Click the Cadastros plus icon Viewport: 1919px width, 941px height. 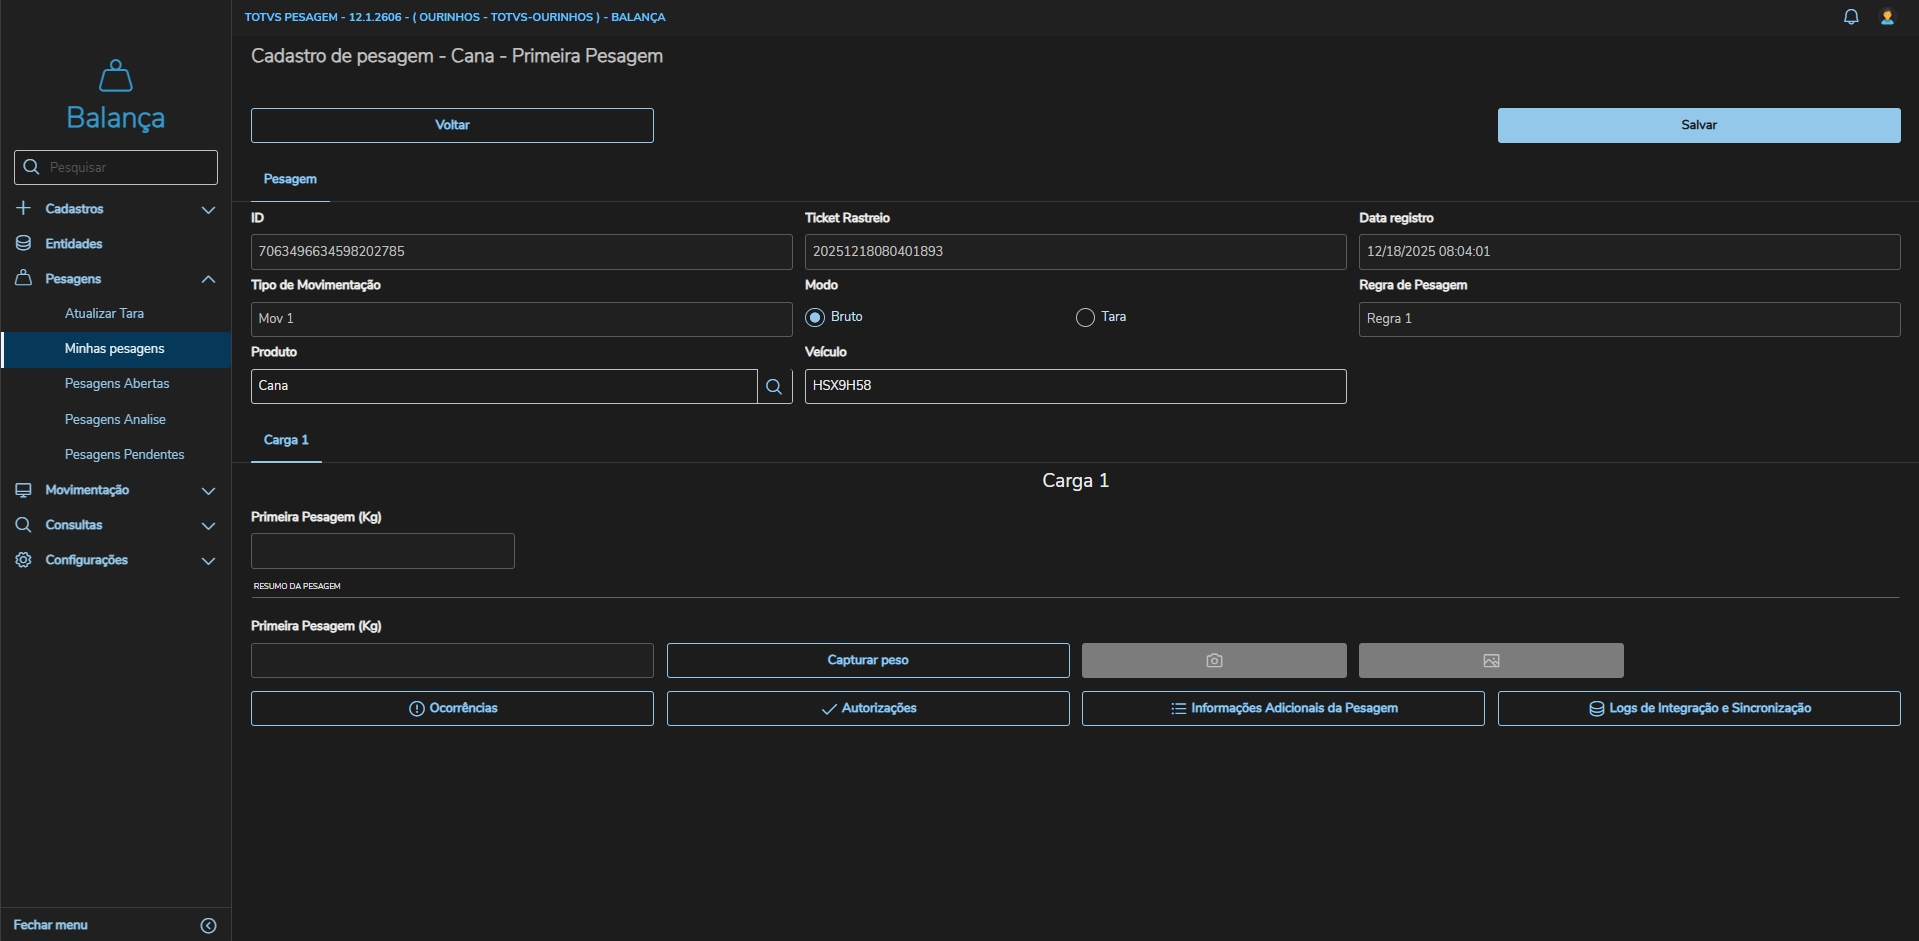coord(24,208)
